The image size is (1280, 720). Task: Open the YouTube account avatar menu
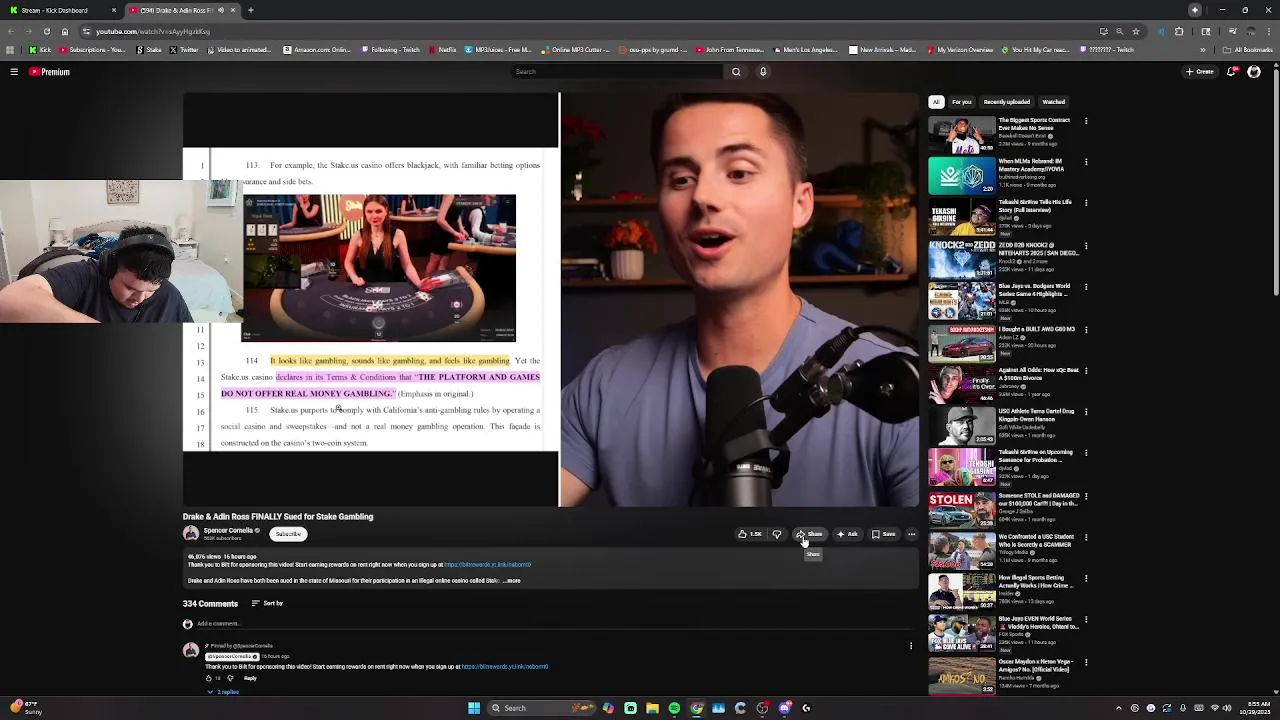[x=1254, y=72]
